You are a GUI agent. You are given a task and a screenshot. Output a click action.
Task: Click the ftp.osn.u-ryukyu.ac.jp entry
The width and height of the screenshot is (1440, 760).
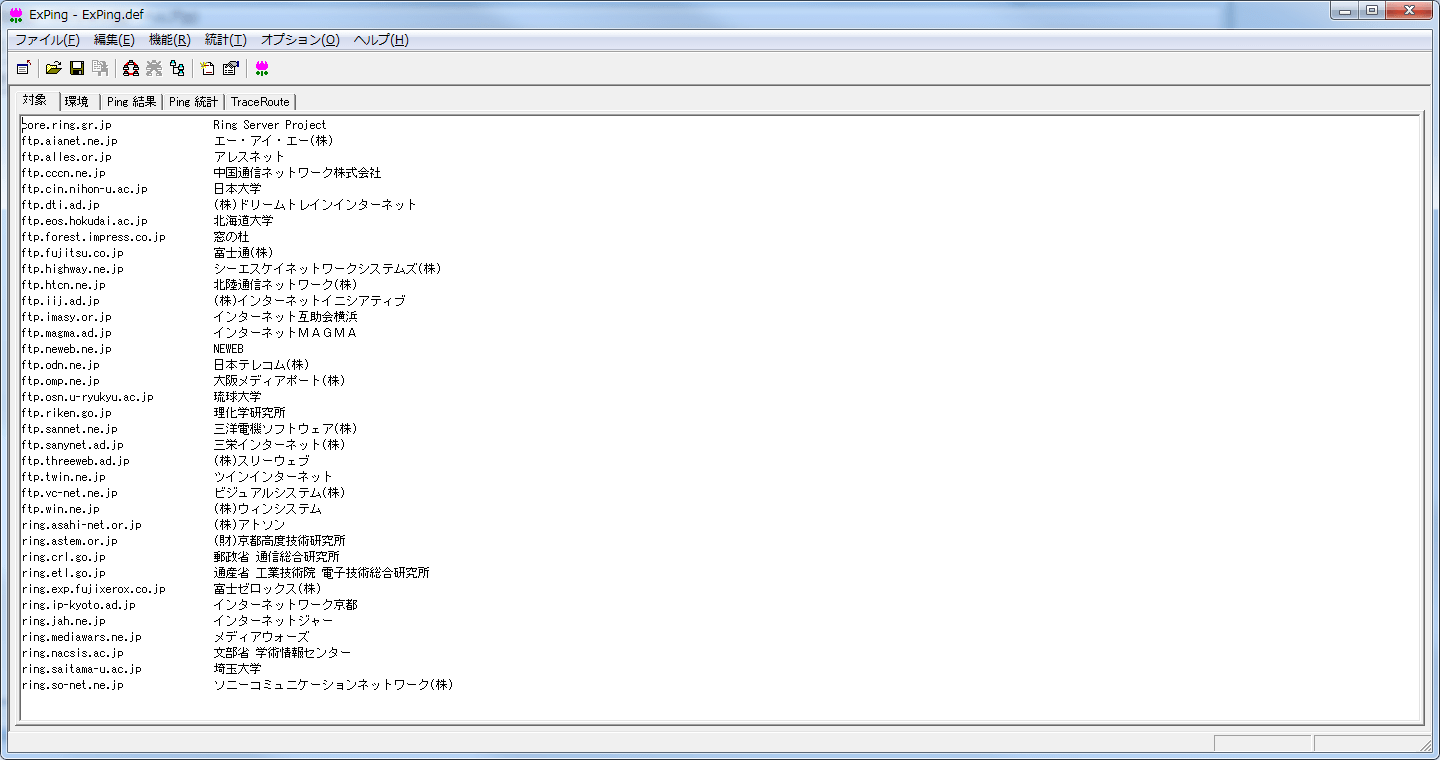(88, 397)
